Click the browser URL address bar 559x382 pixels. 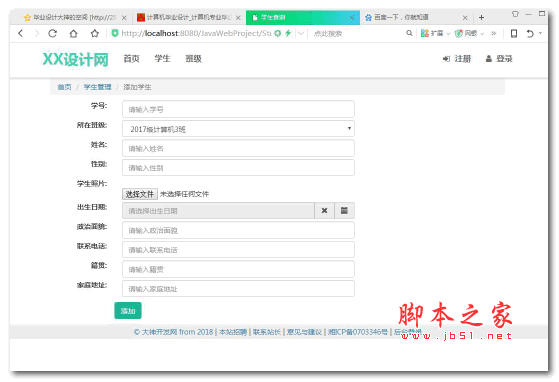196,33
